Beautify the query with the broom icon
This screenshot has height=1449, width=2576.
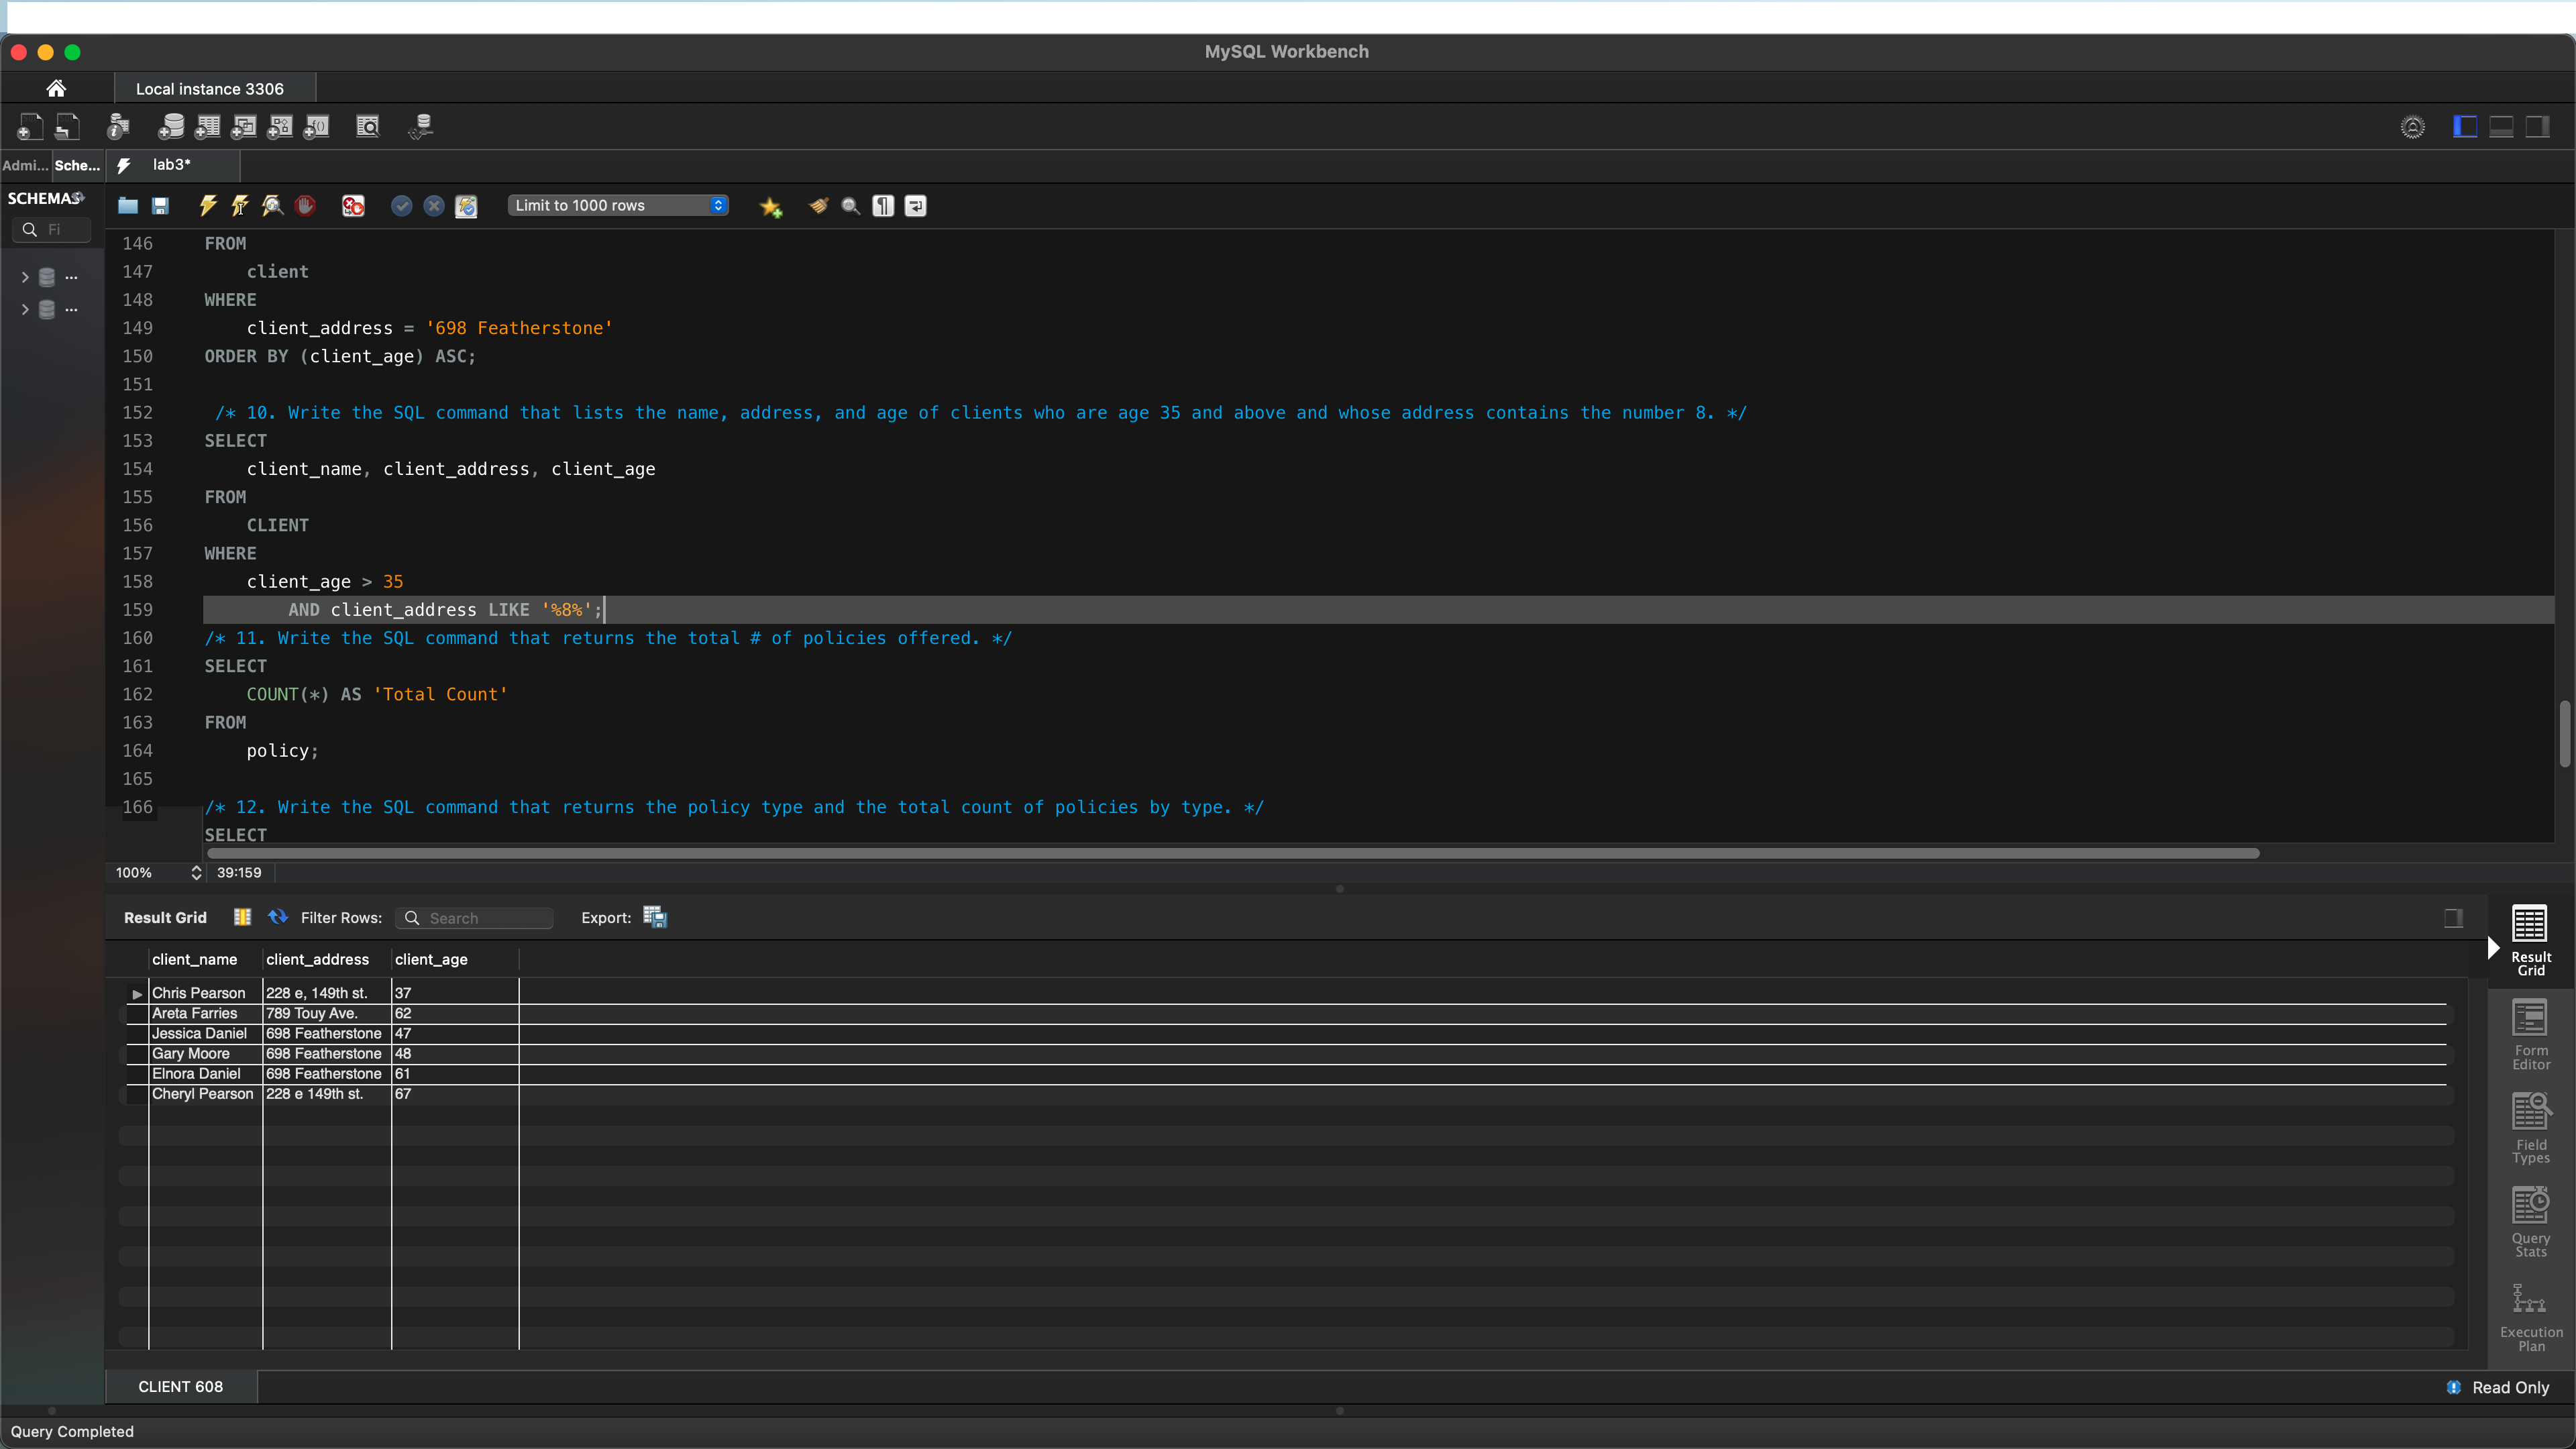click(818, 206)
